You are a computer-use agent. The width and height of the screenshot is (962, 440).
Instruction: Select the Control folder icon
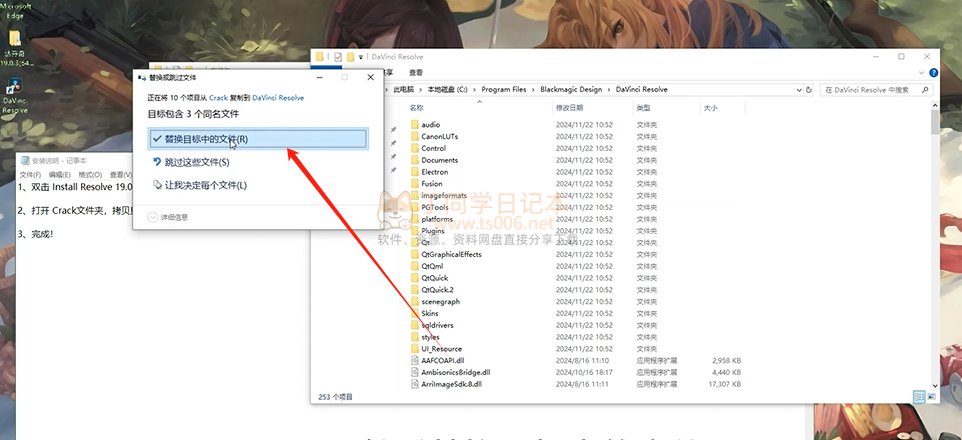[415, 148]
